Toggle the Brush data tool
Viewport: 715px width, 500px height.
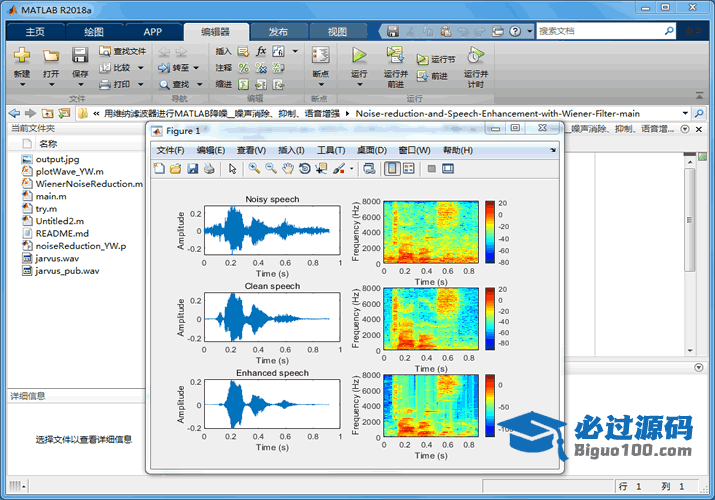pos(339,169)
